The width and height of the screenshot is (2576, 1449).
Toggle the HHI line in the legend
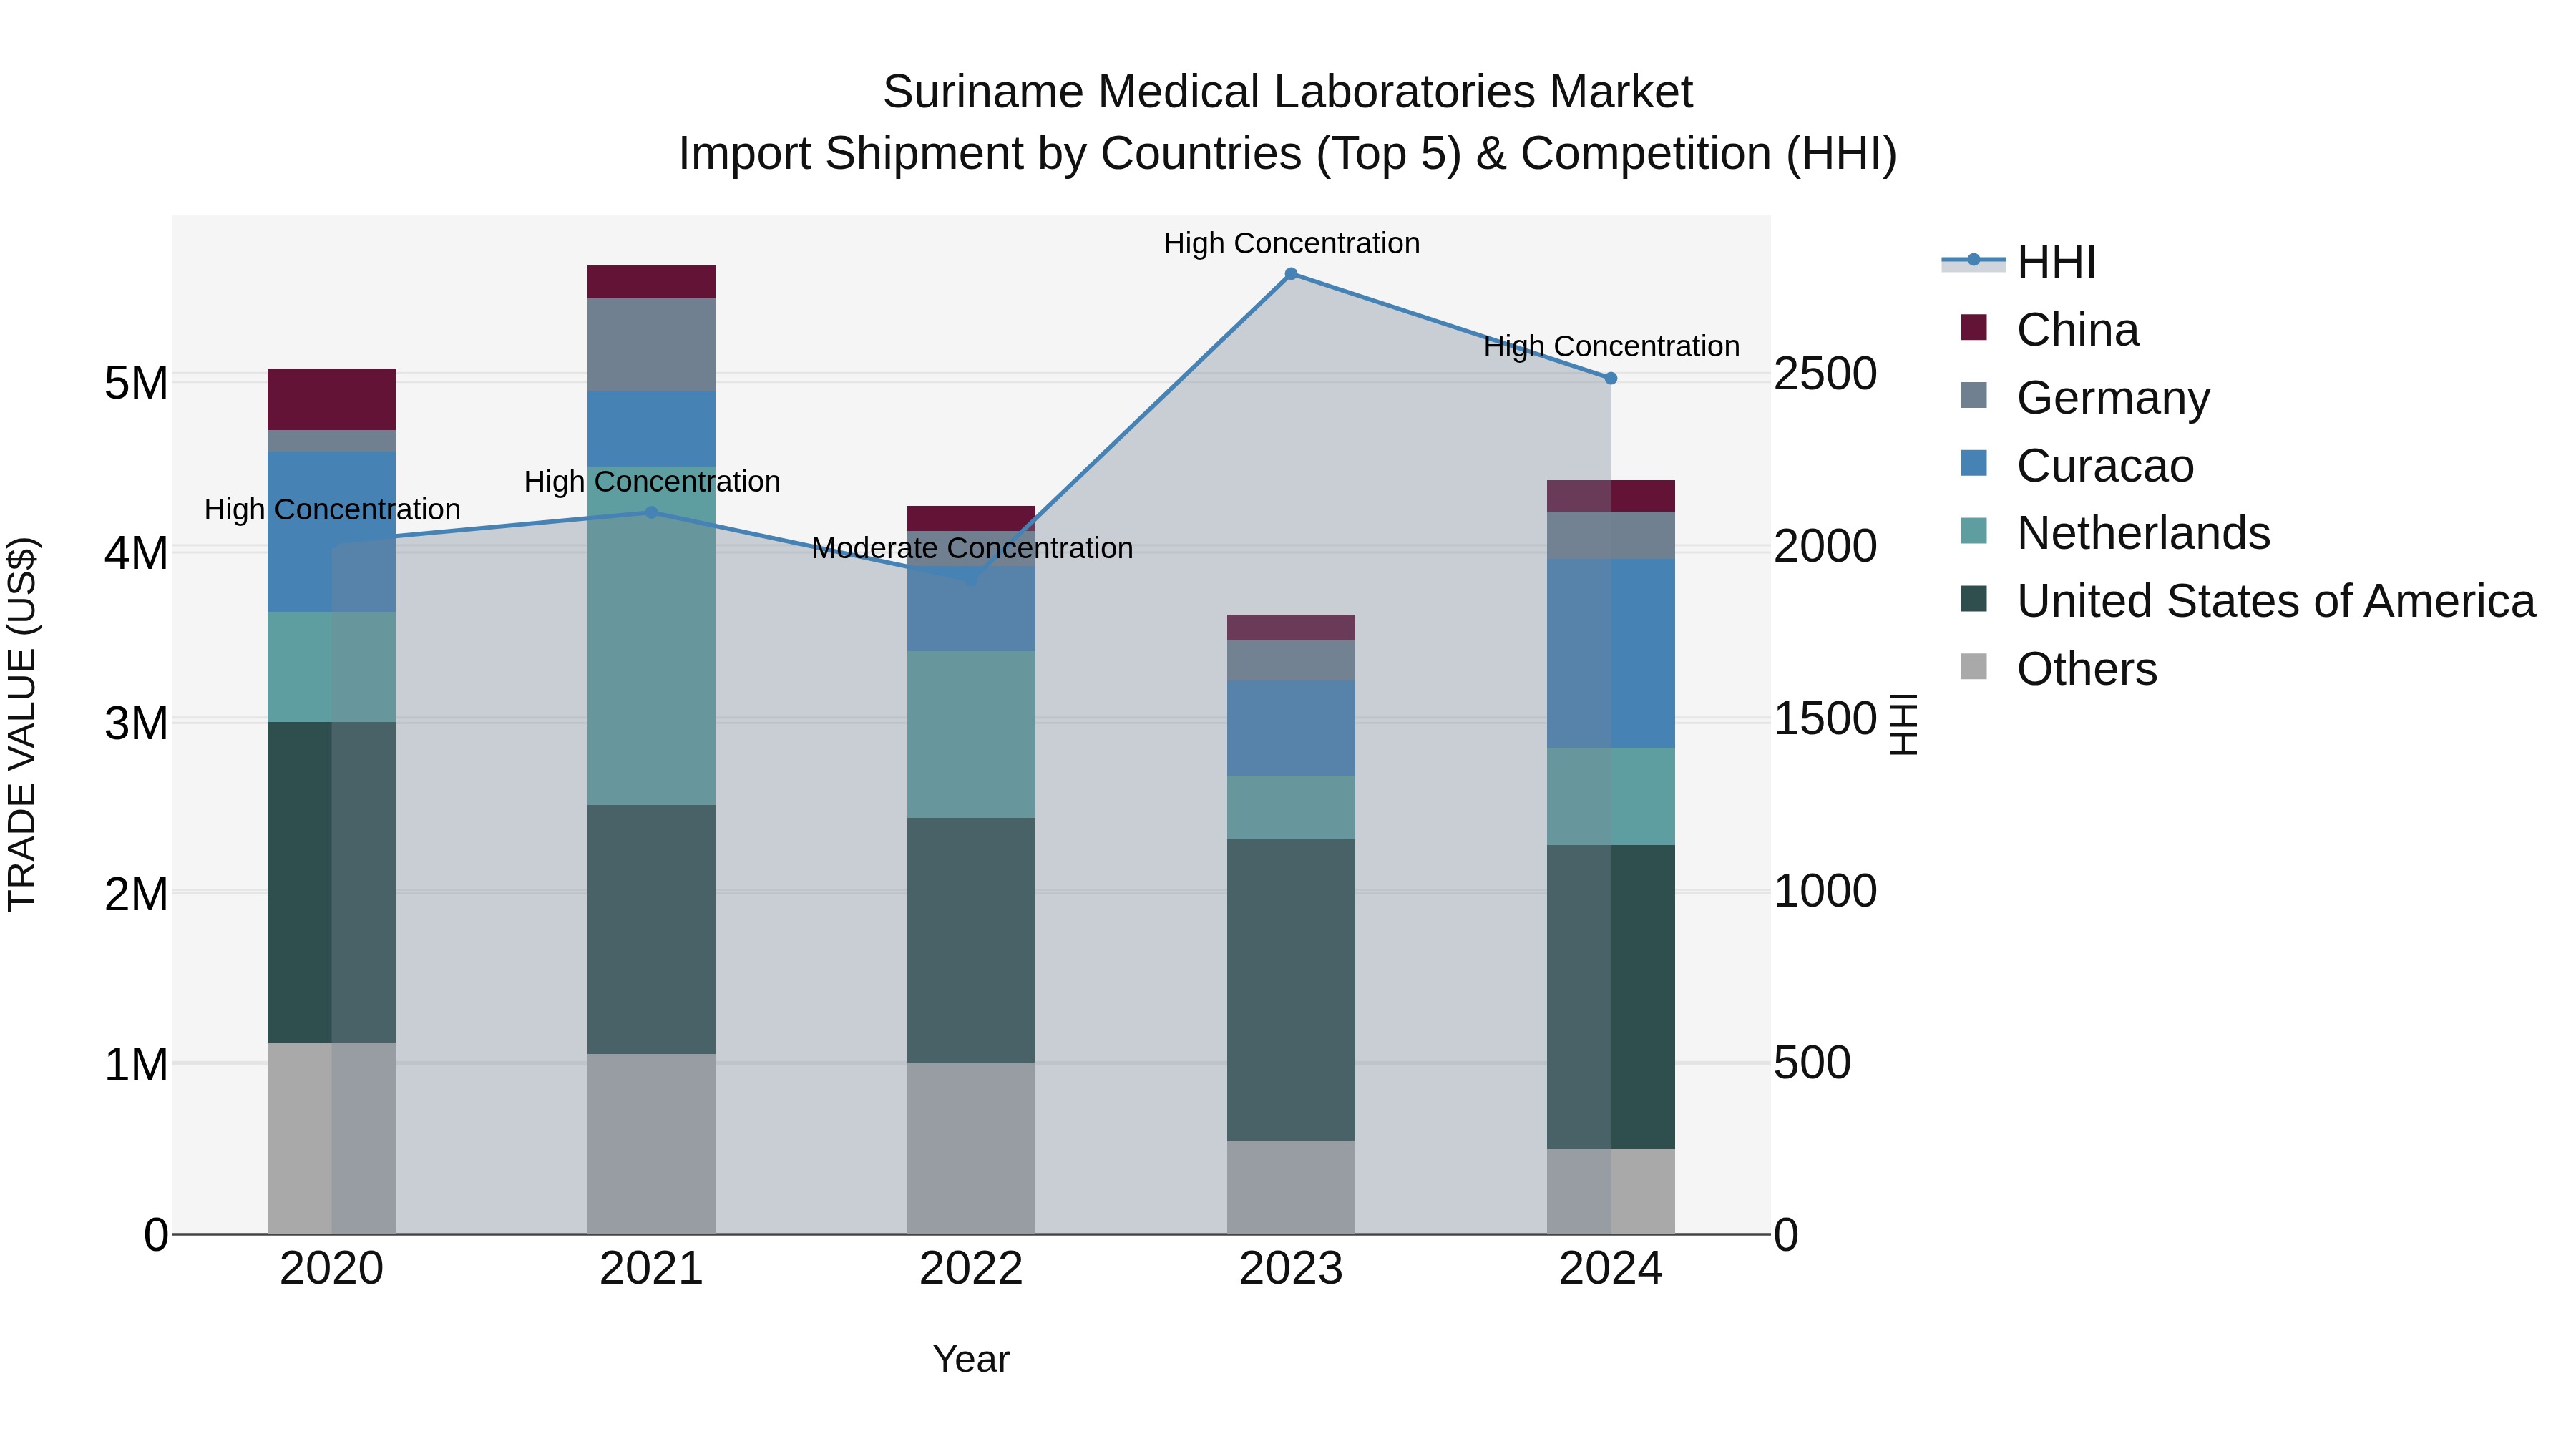(2019, 262)
